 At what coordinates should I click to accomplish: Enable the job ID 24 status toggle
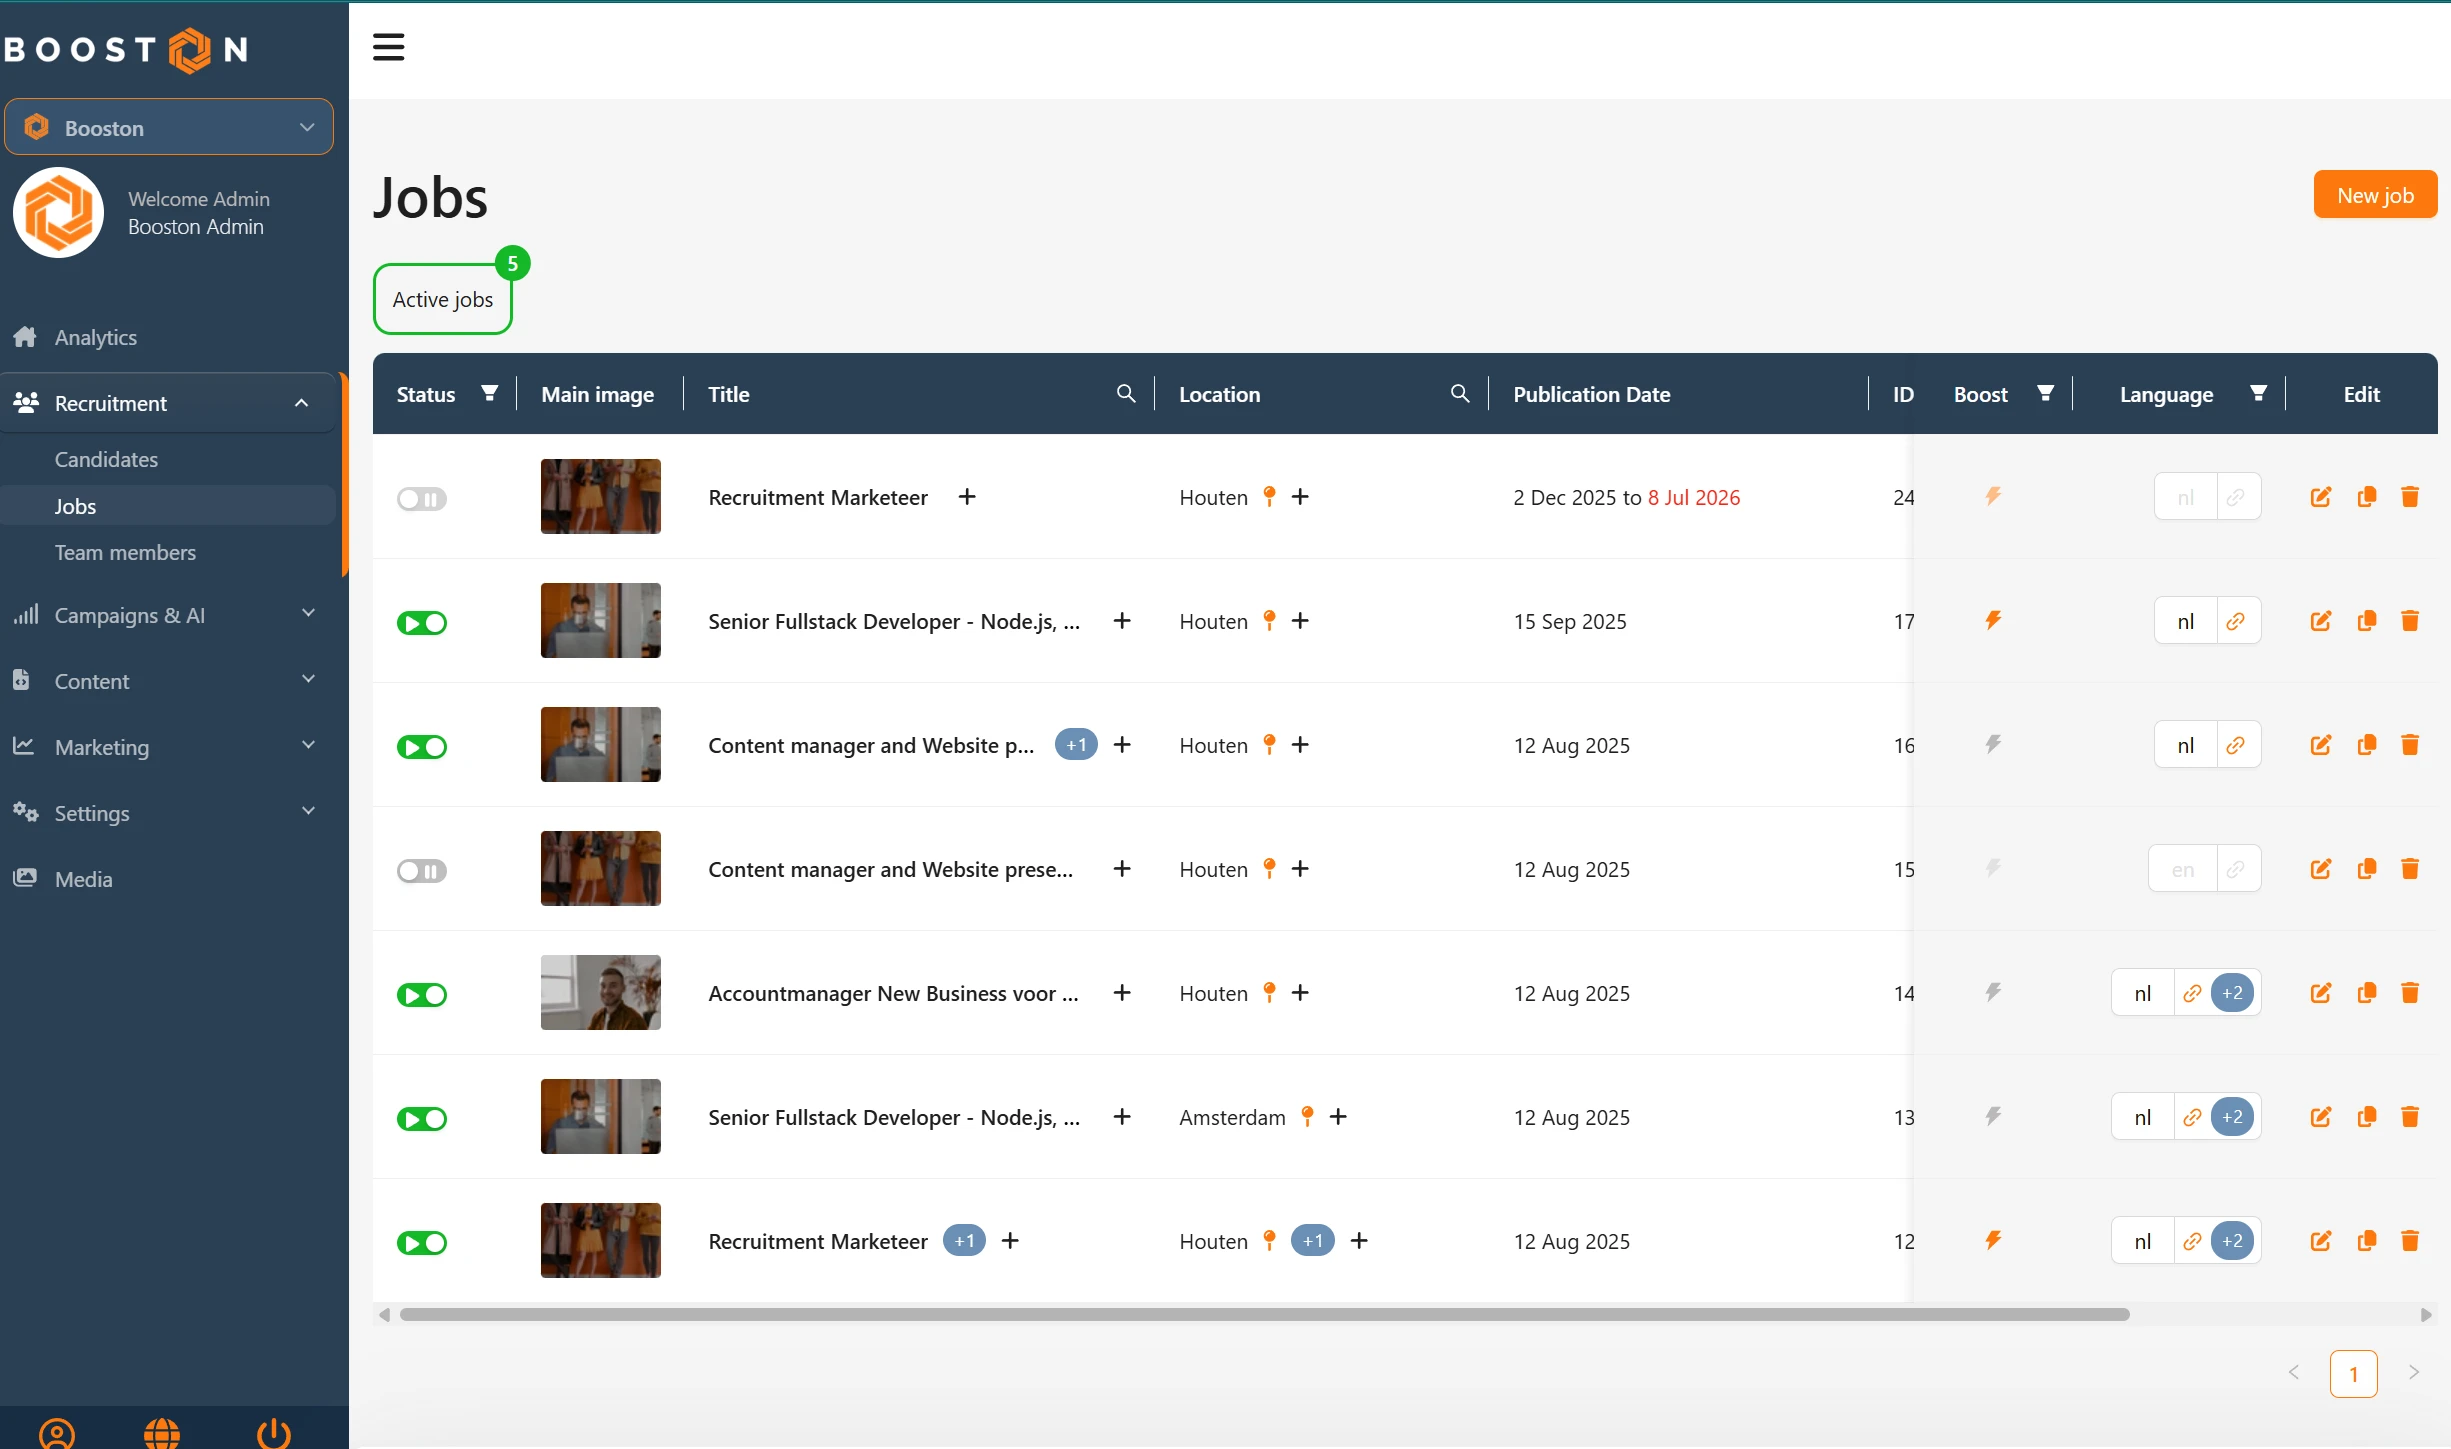pyautogui.click(x=421, y=499)
